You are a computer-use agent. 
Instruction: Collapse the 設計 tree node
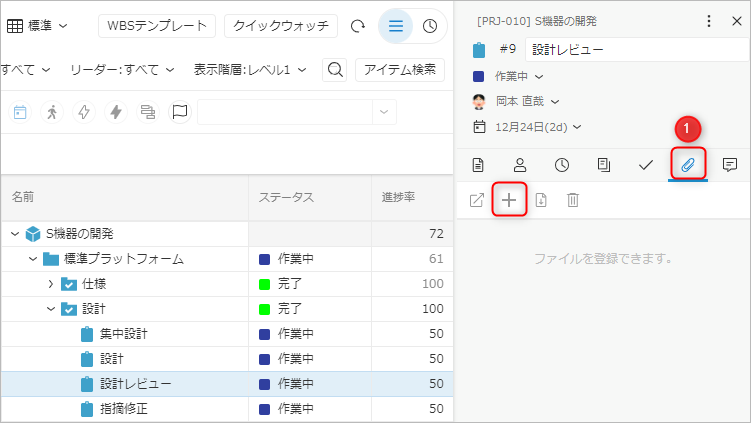[x=51, y=309]
